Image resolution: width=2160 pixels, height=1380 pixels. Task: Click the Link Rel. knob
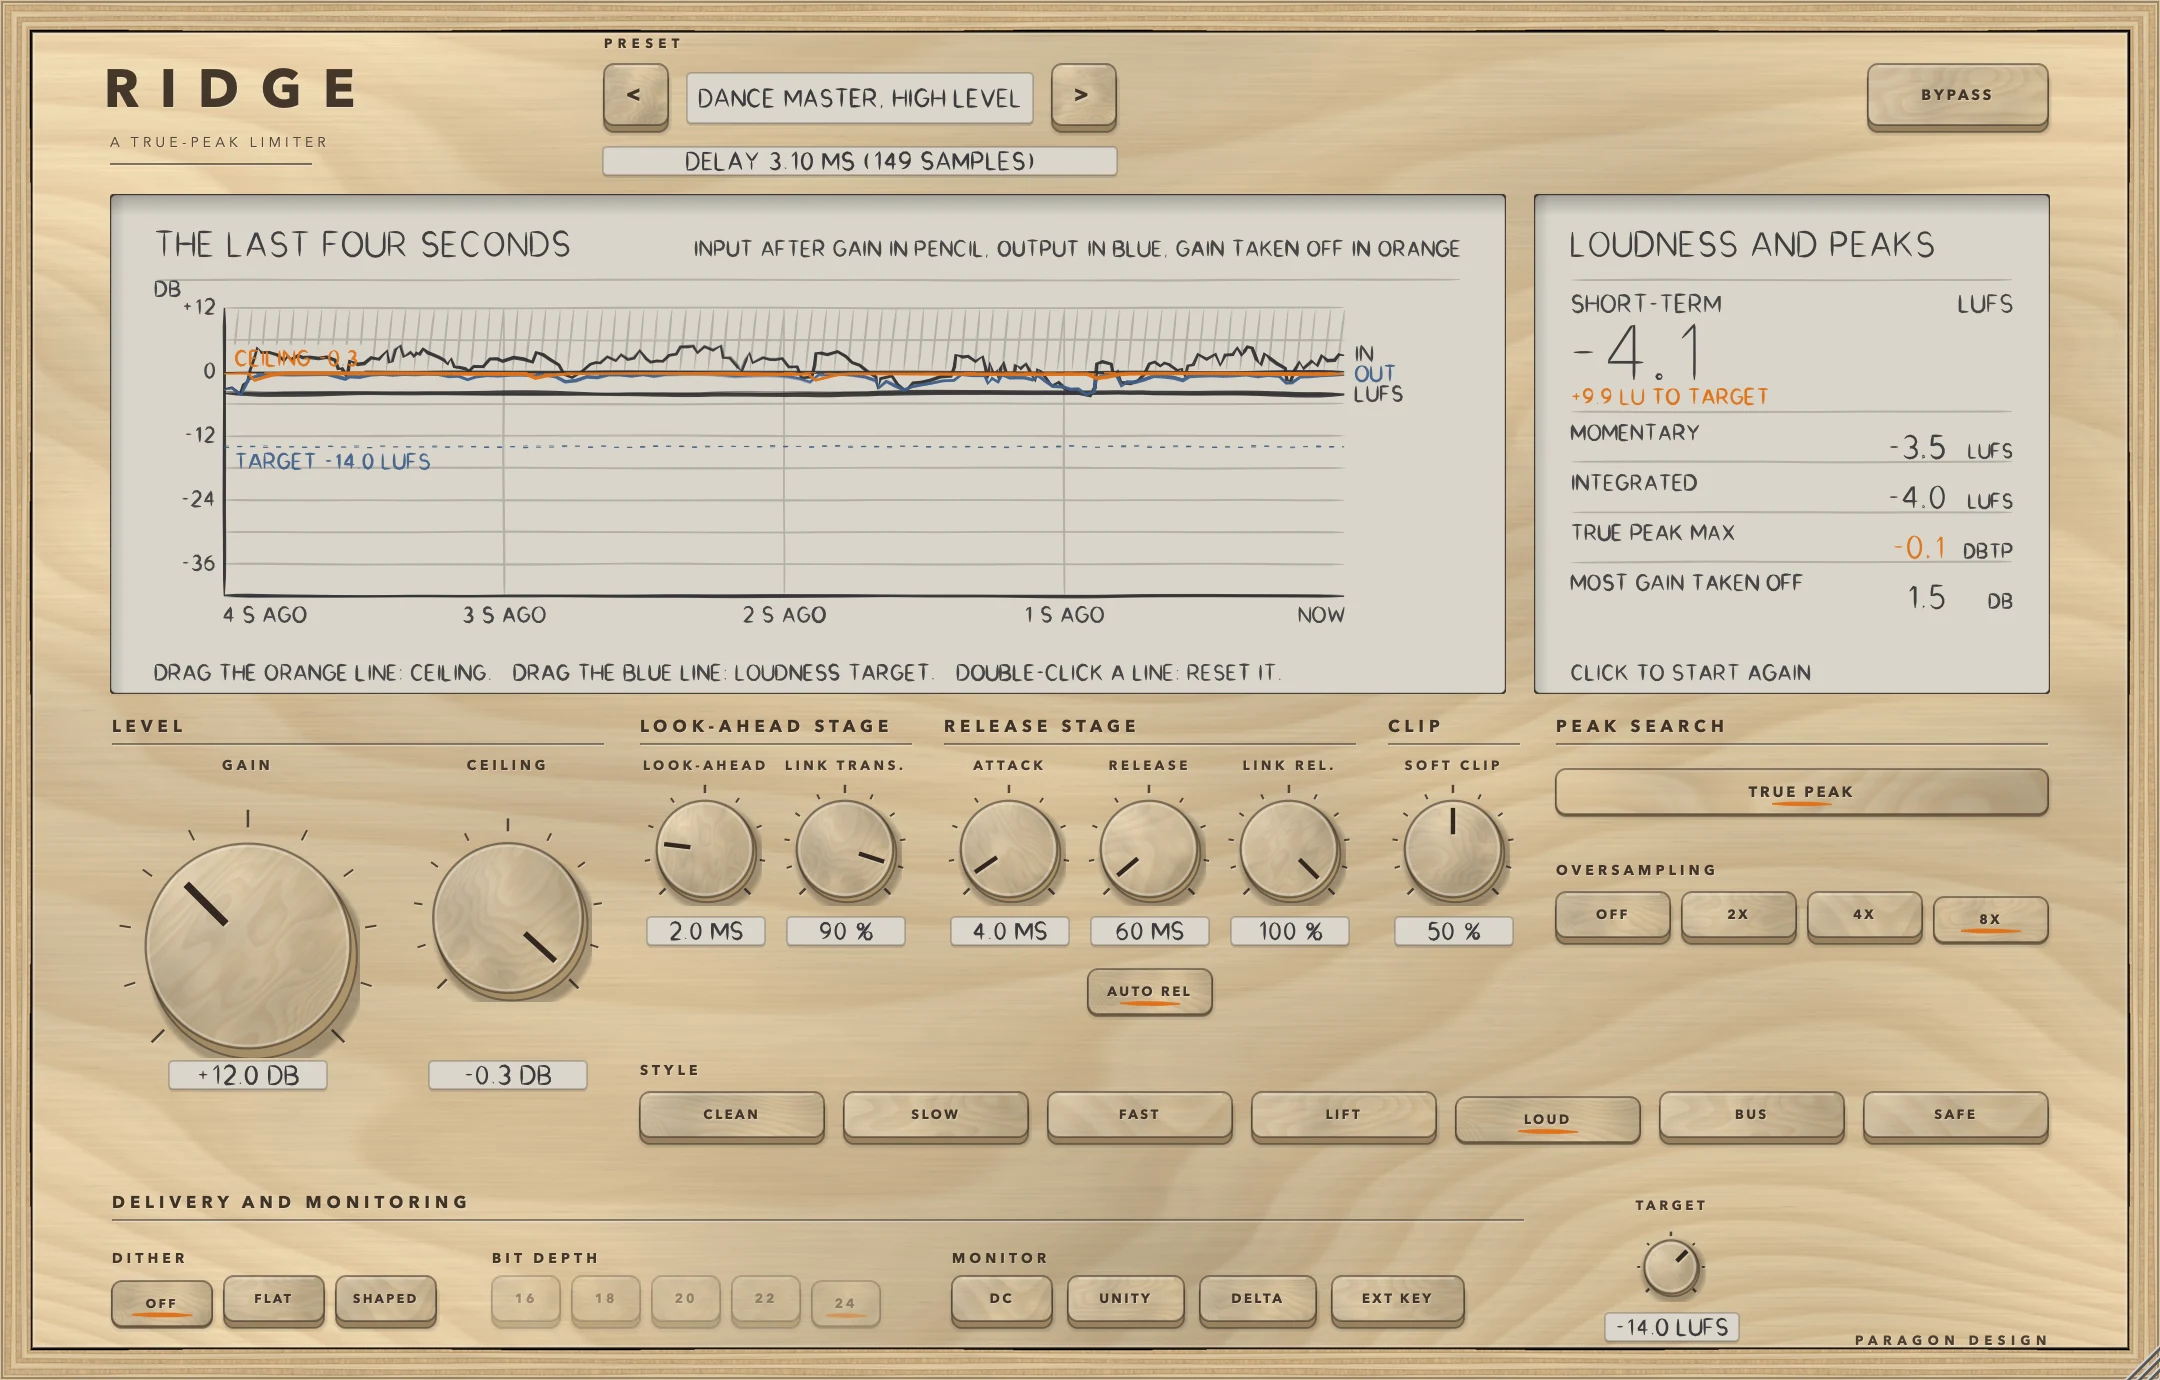(1289, 849)
